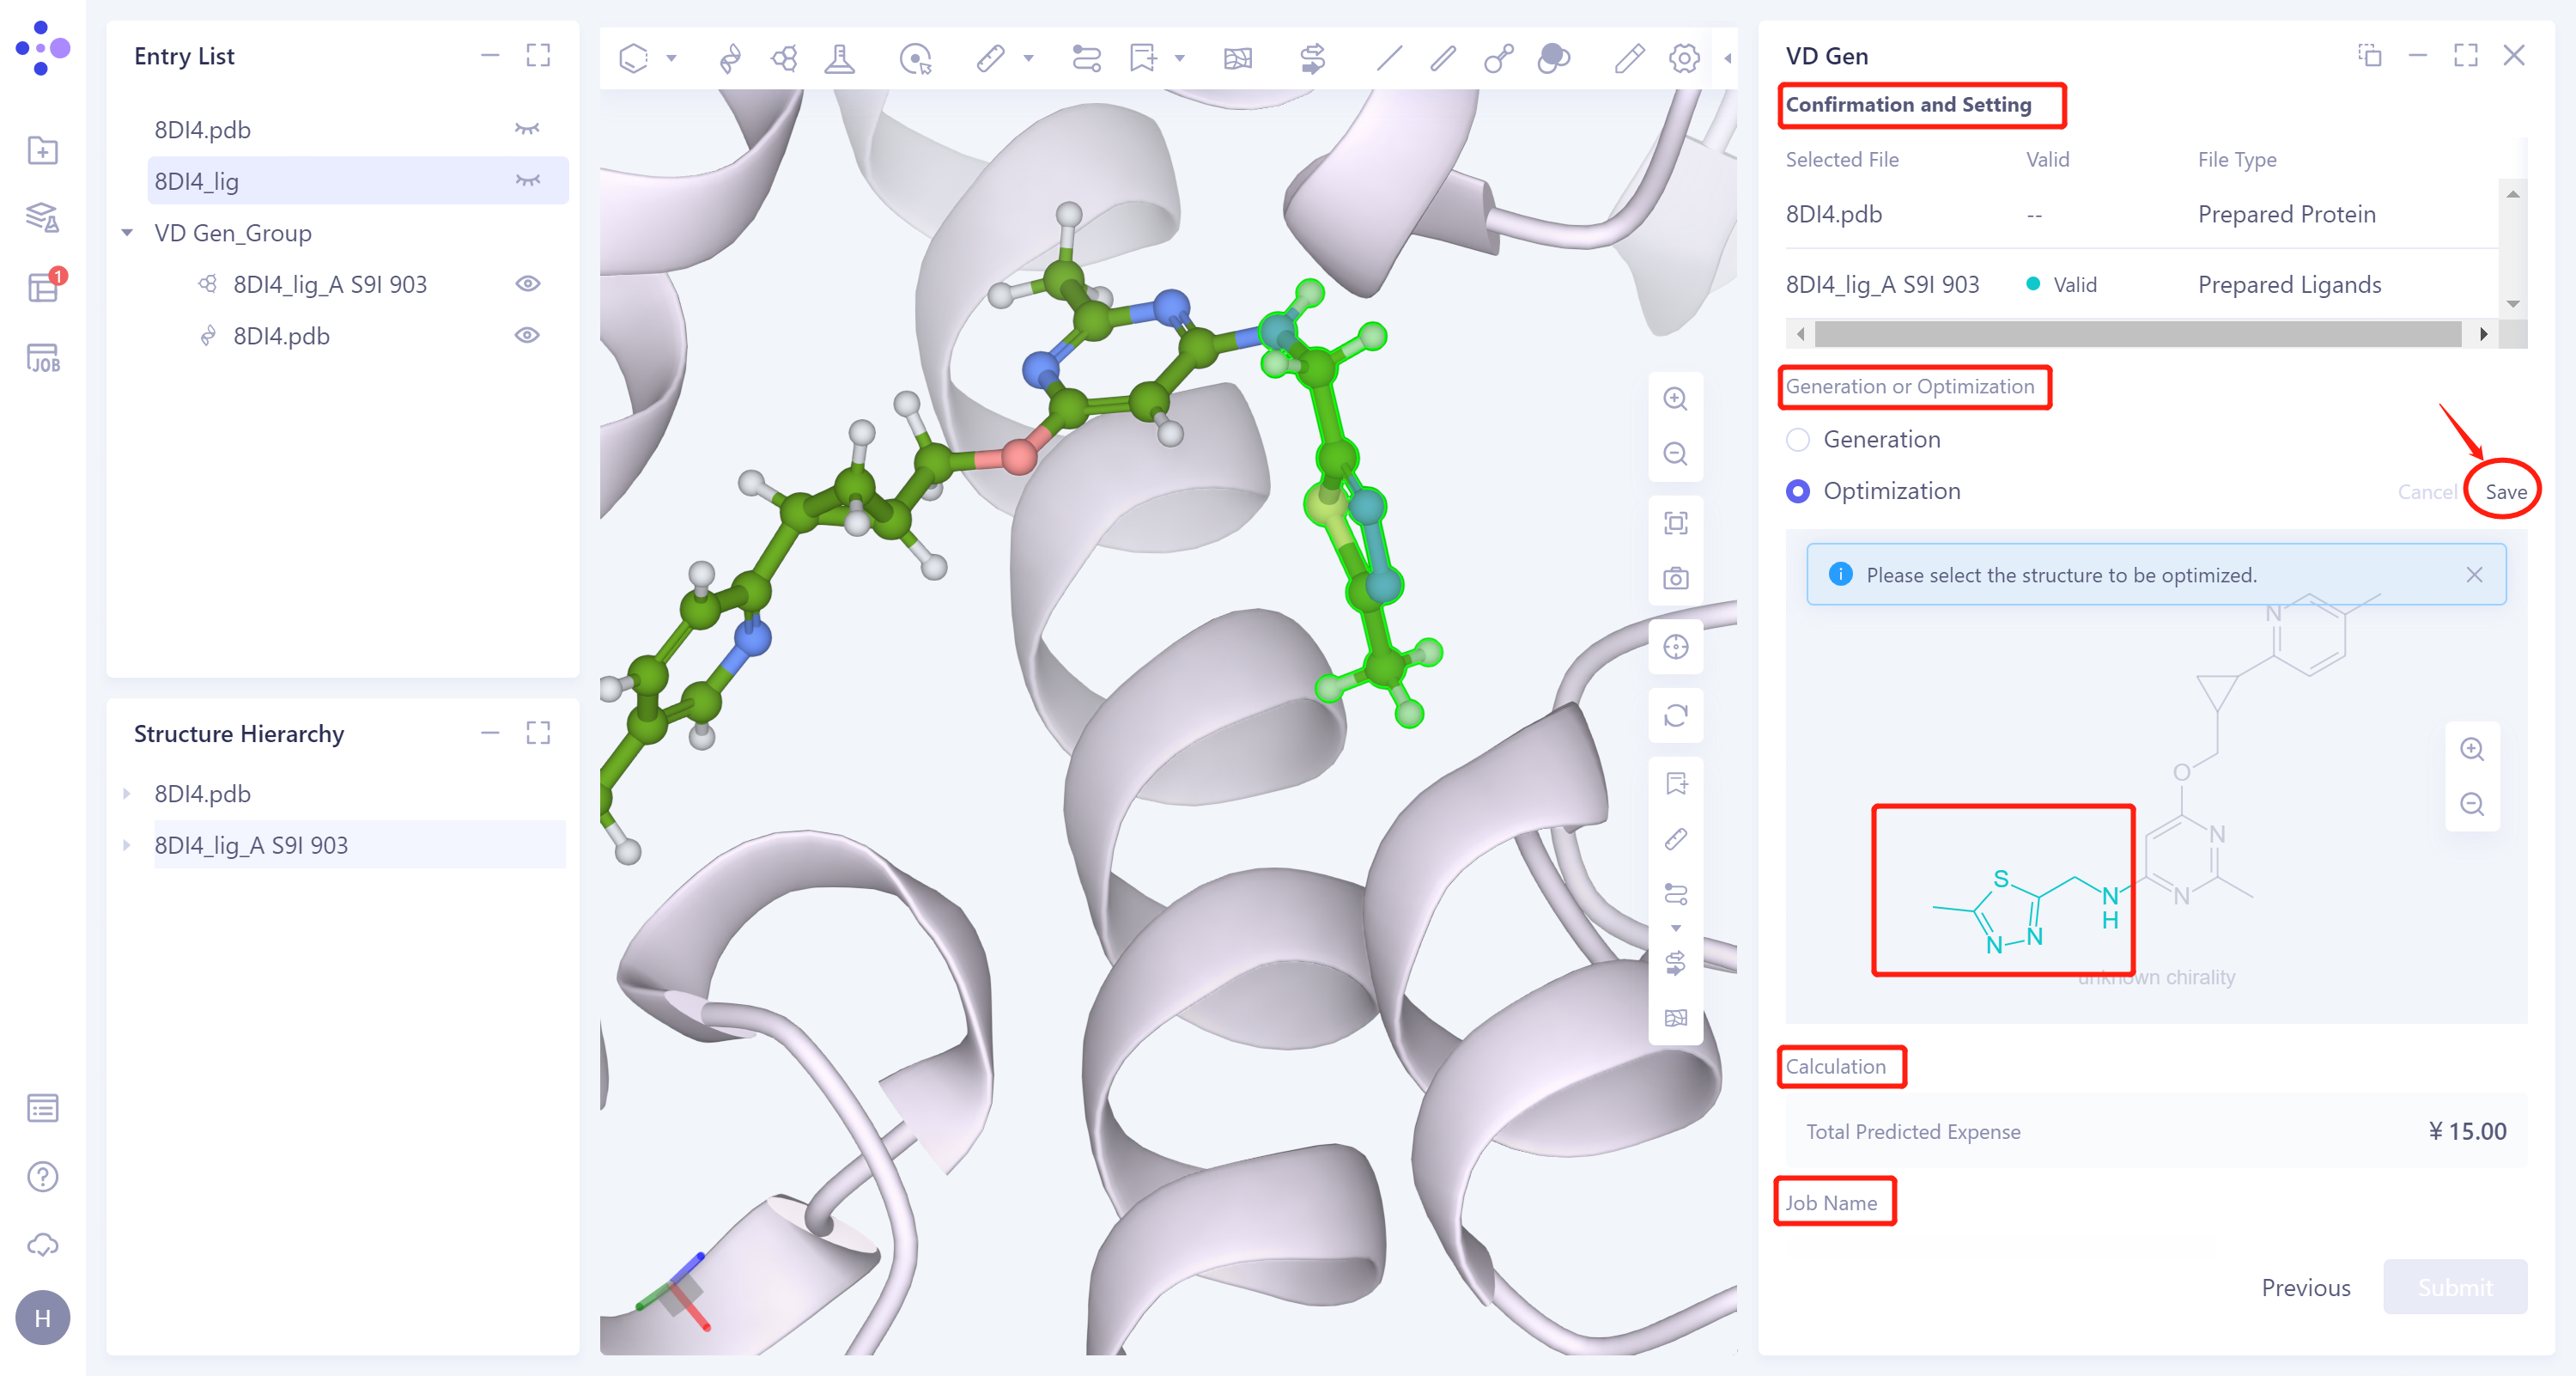Open Settings via the gear icon in the toolbar
The image size is (2576, 1376).
pyautogui.click(x=1684, y=59)
